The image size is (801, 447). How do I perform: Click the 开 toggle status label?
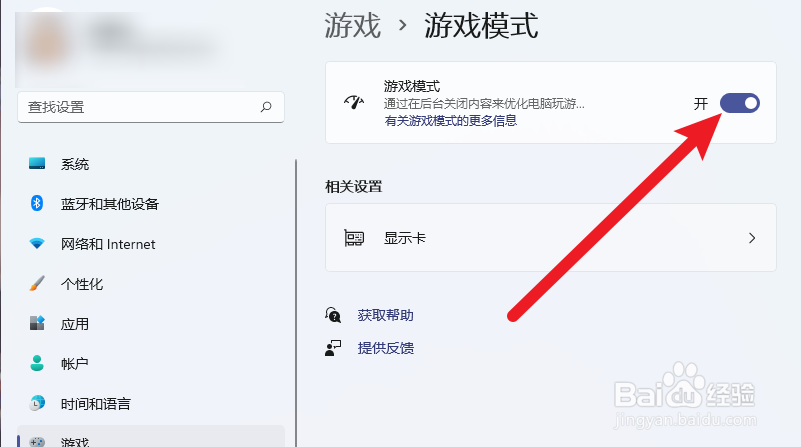700,104
